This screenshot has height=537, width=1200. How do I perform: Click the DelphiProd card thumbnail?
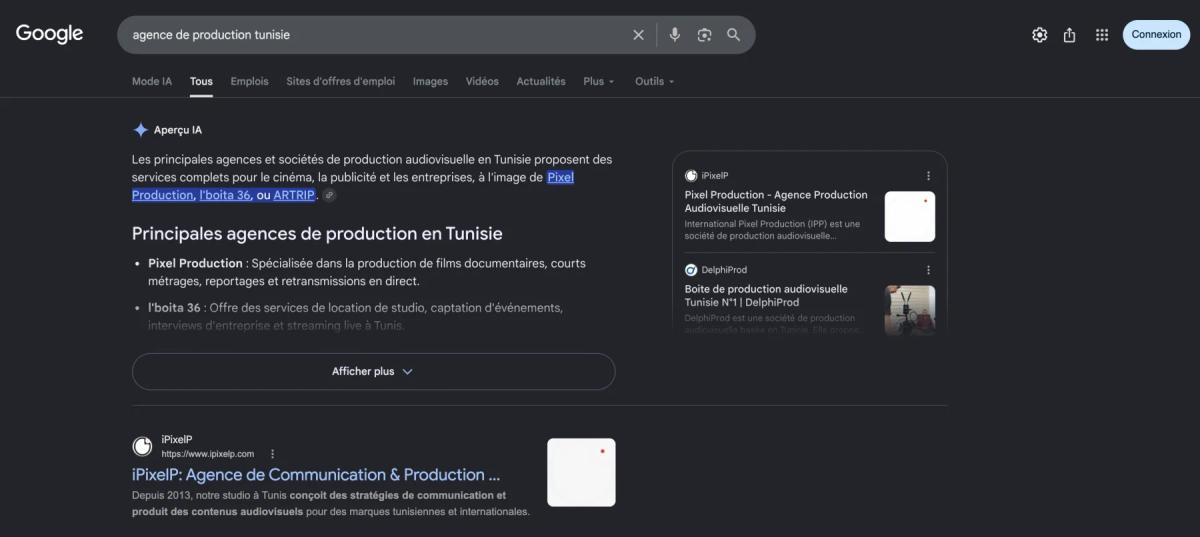click(x=910, y=310)
